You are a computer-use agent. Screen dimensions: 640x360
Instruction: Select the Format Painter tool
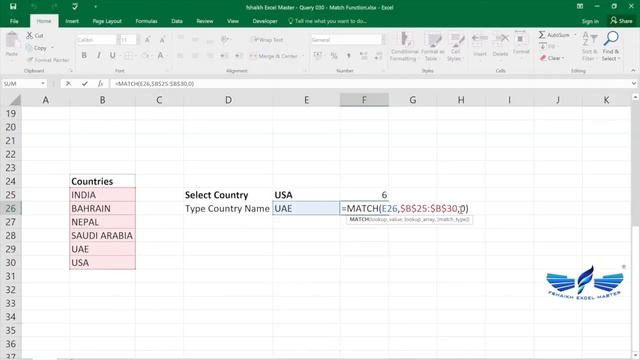[x=48, y=60]
